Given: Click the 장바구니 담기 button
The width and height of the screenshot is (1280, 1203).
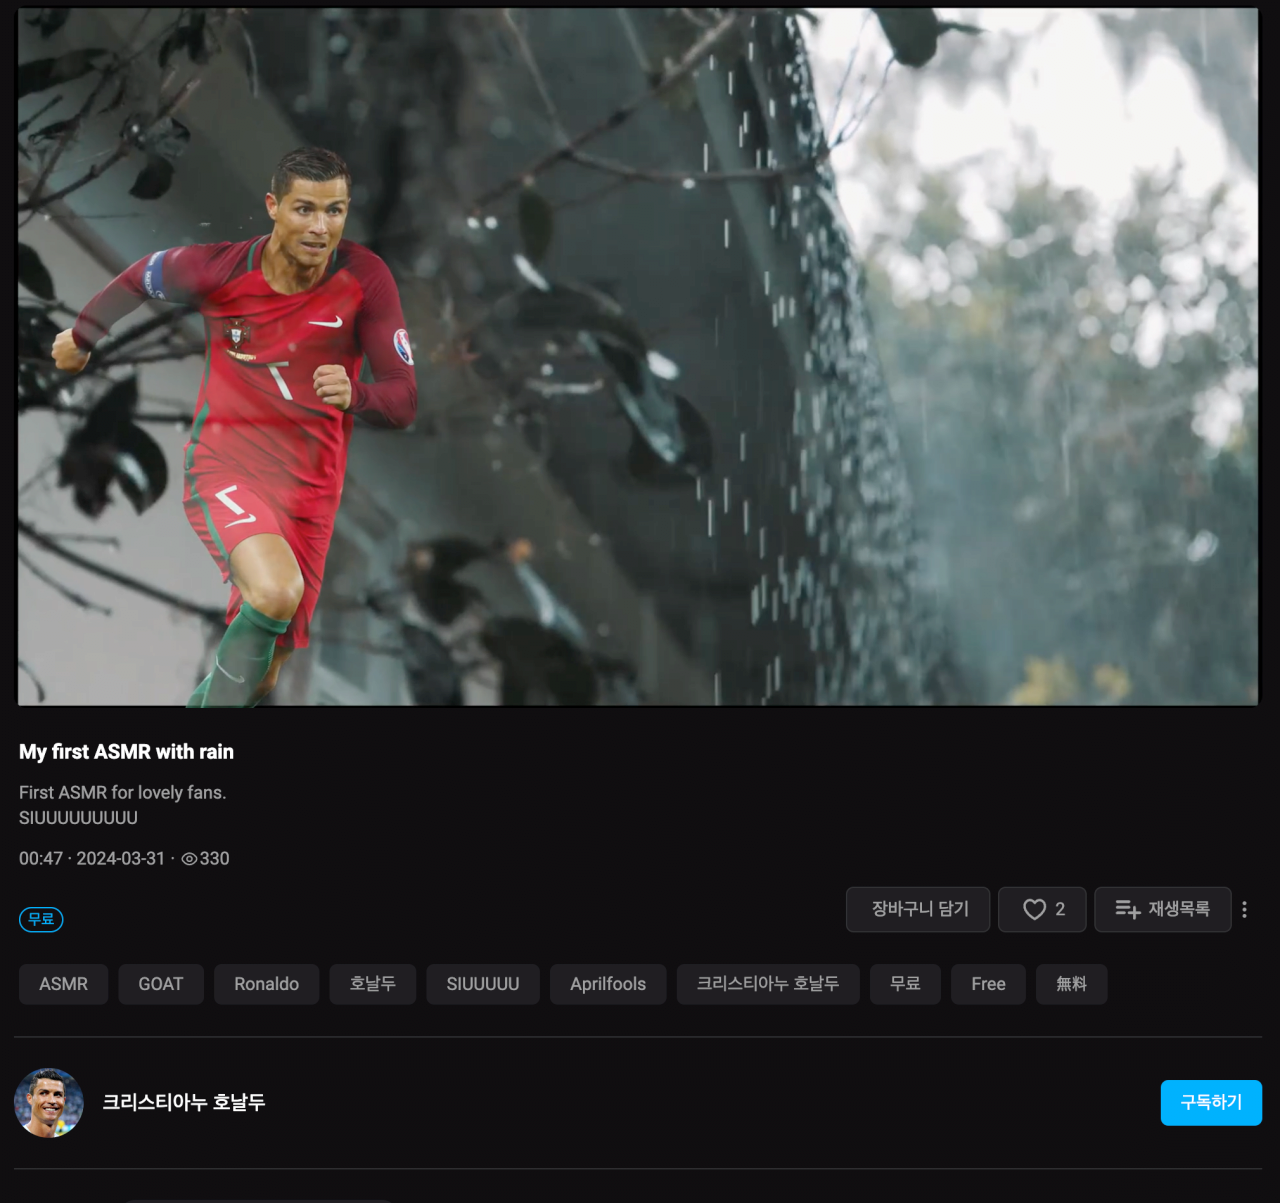Looking at the screenshot, I should (918, 909).
